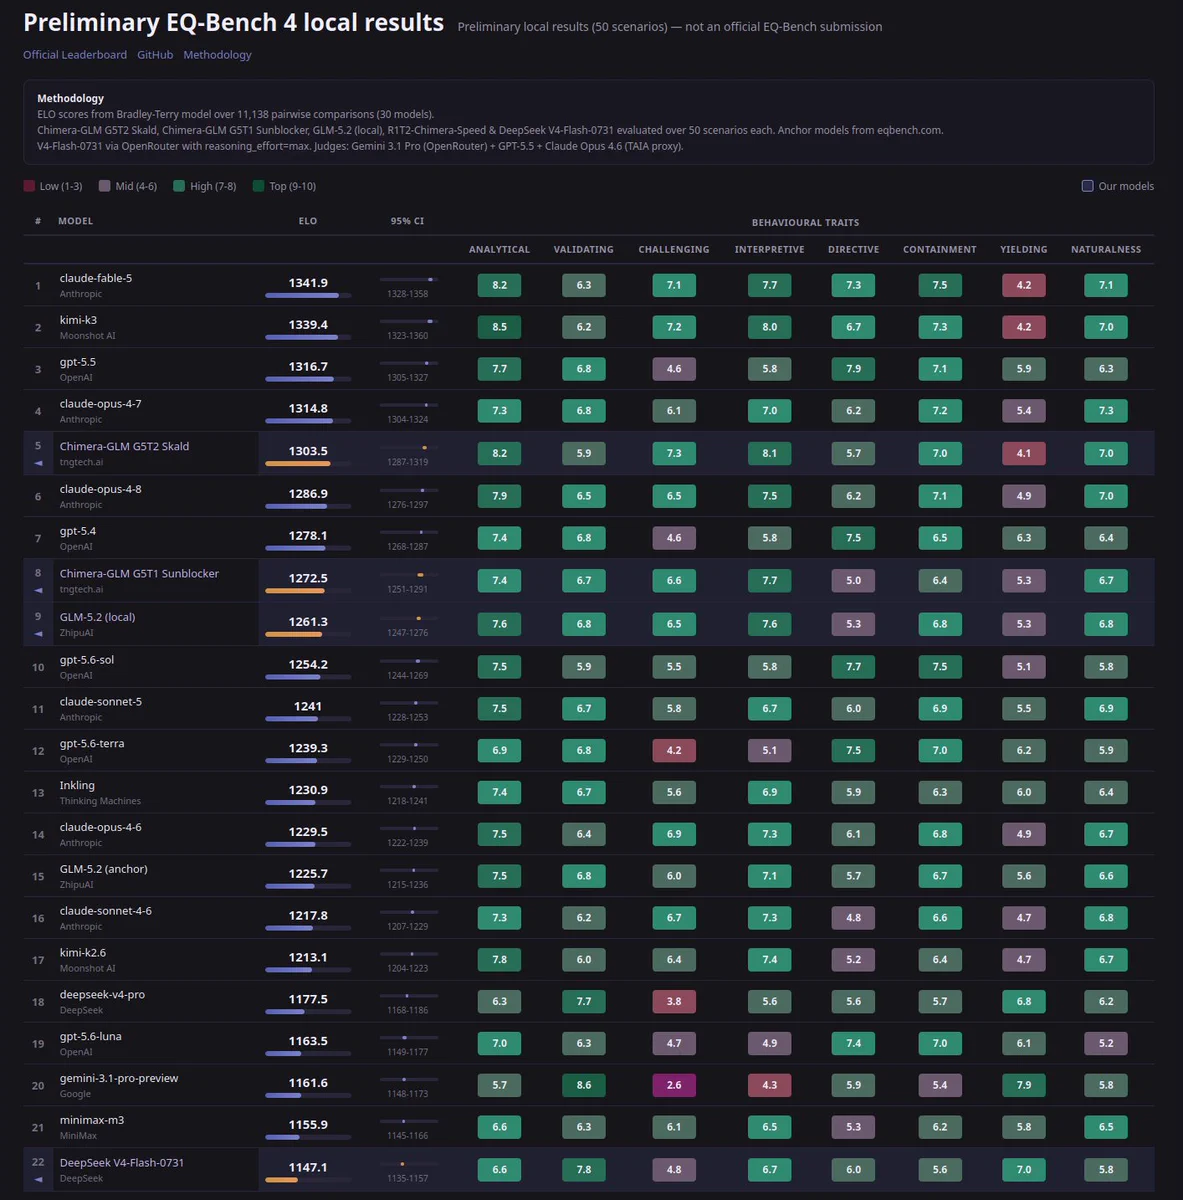Select the claude-sonnet-5 model name
Screen dimensions: 1183x1200
[x=100, y=702]
